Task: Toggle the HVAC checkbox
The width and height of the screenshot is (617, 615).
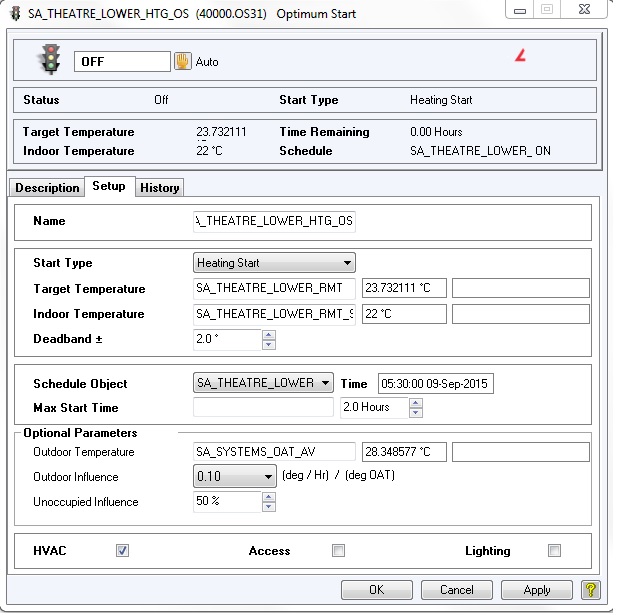Action: 122,551
